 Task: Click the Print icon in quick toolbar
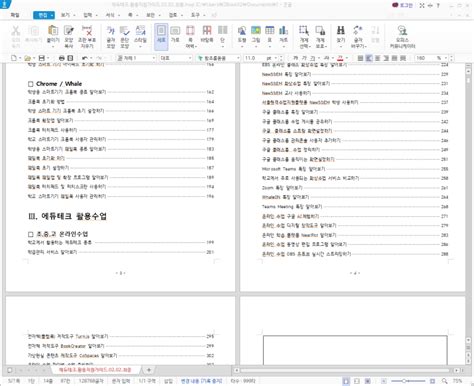[x=62, y=58]
